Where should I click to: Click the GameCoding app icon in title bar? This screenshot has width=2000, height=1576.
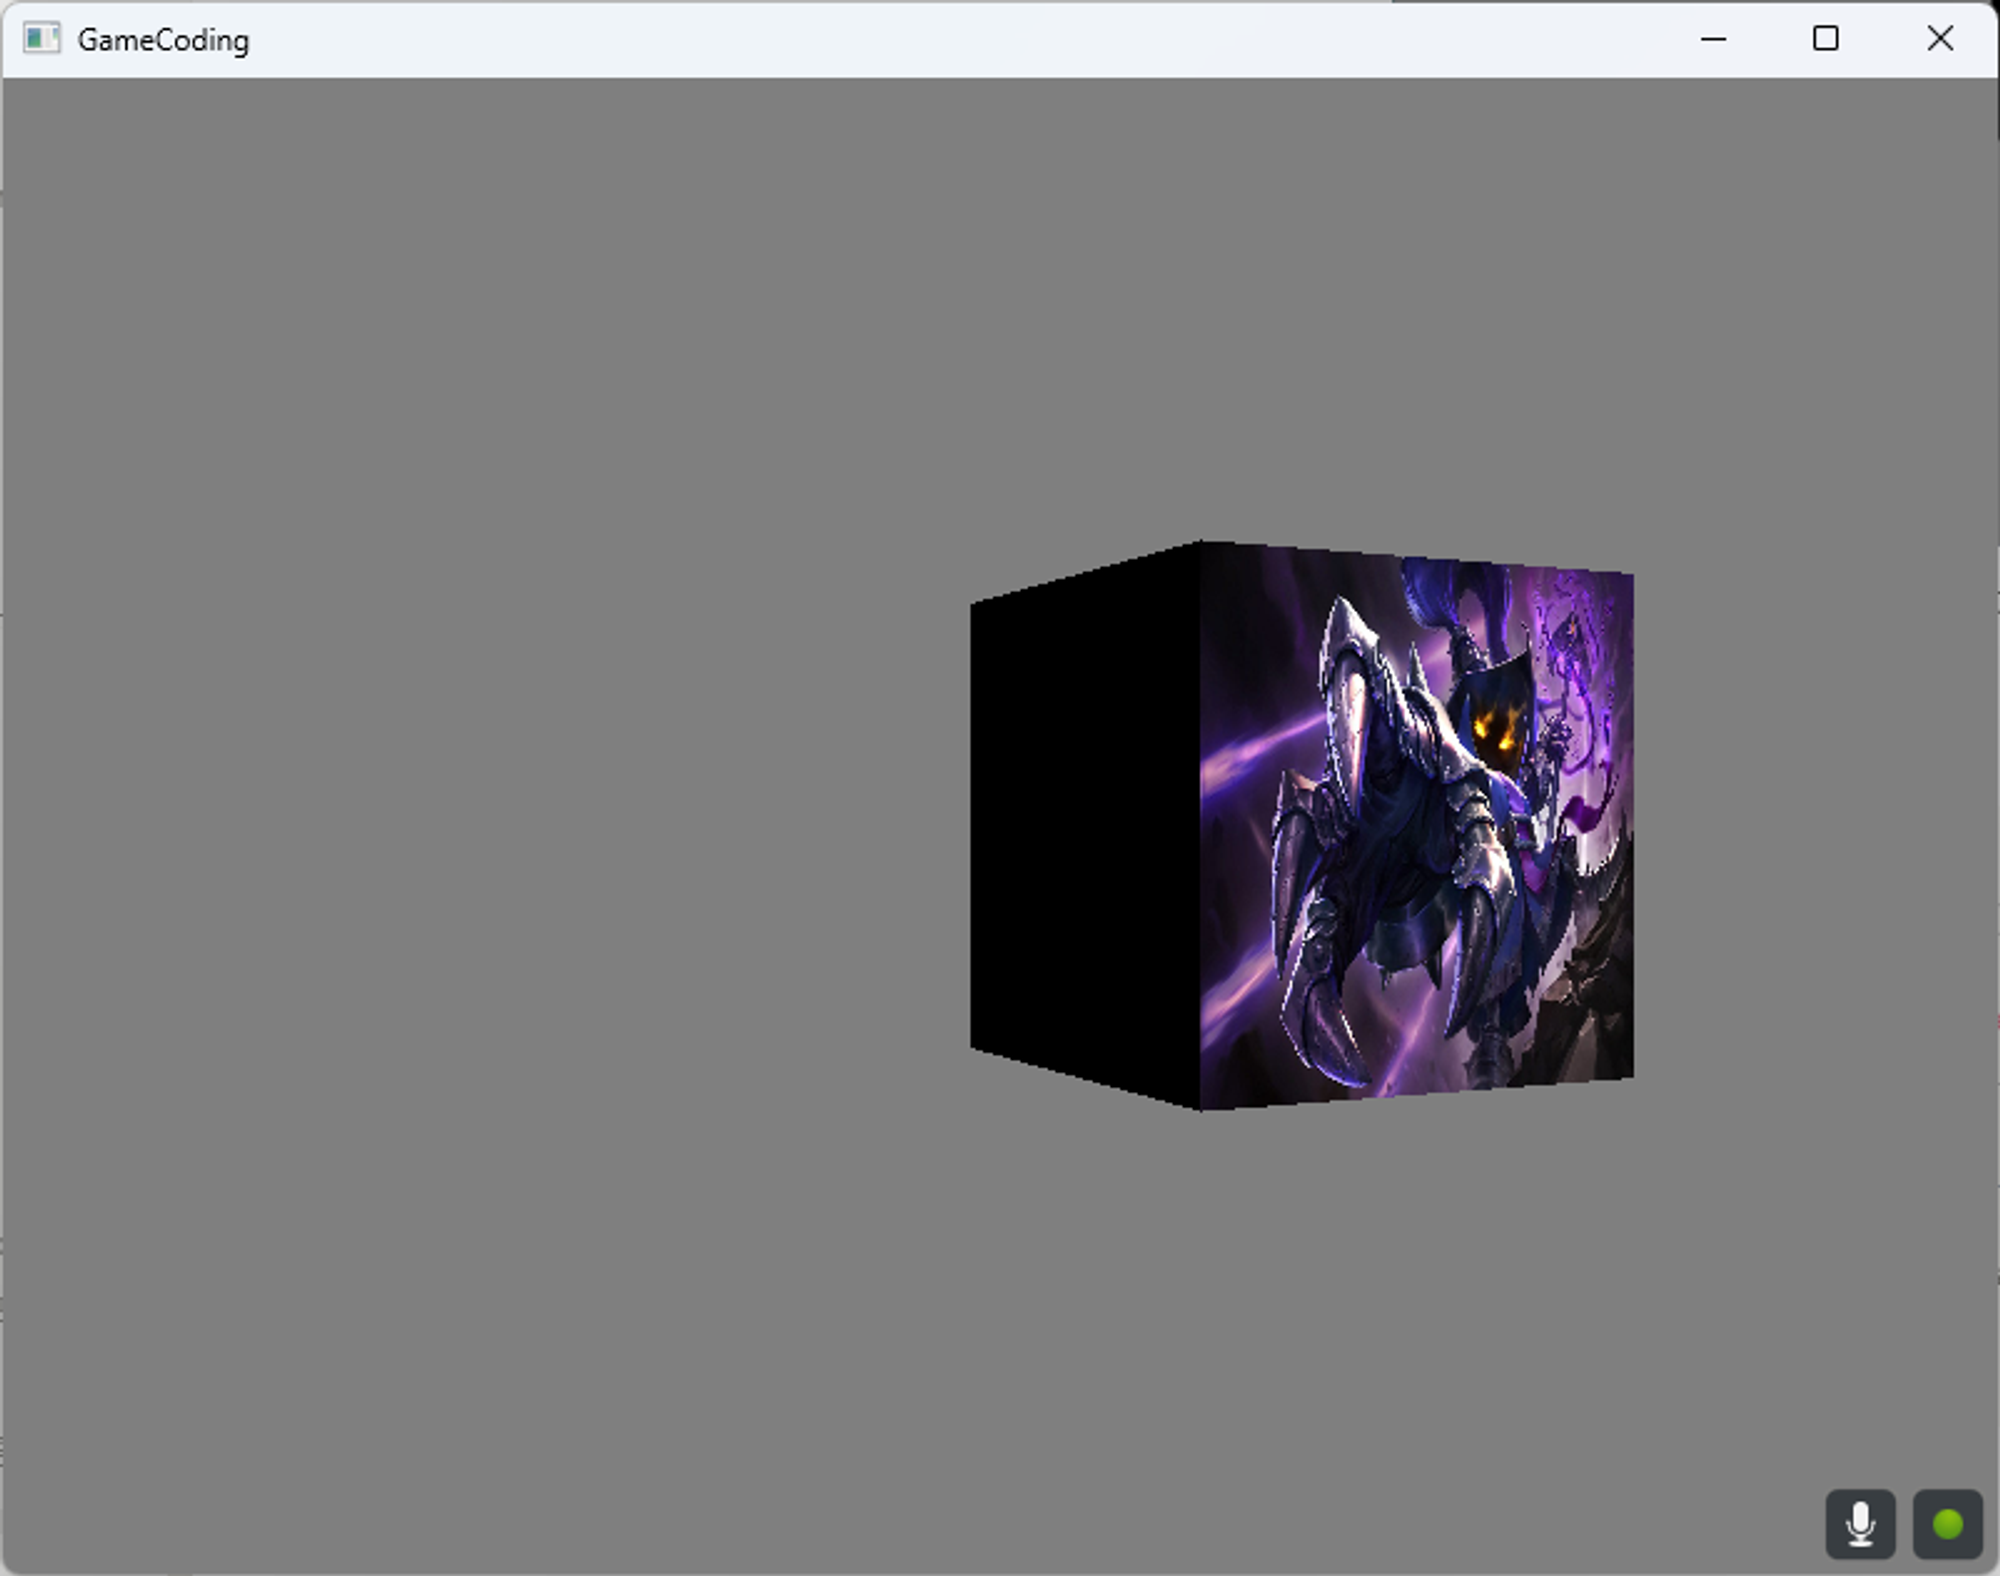(x=41, y=39)
